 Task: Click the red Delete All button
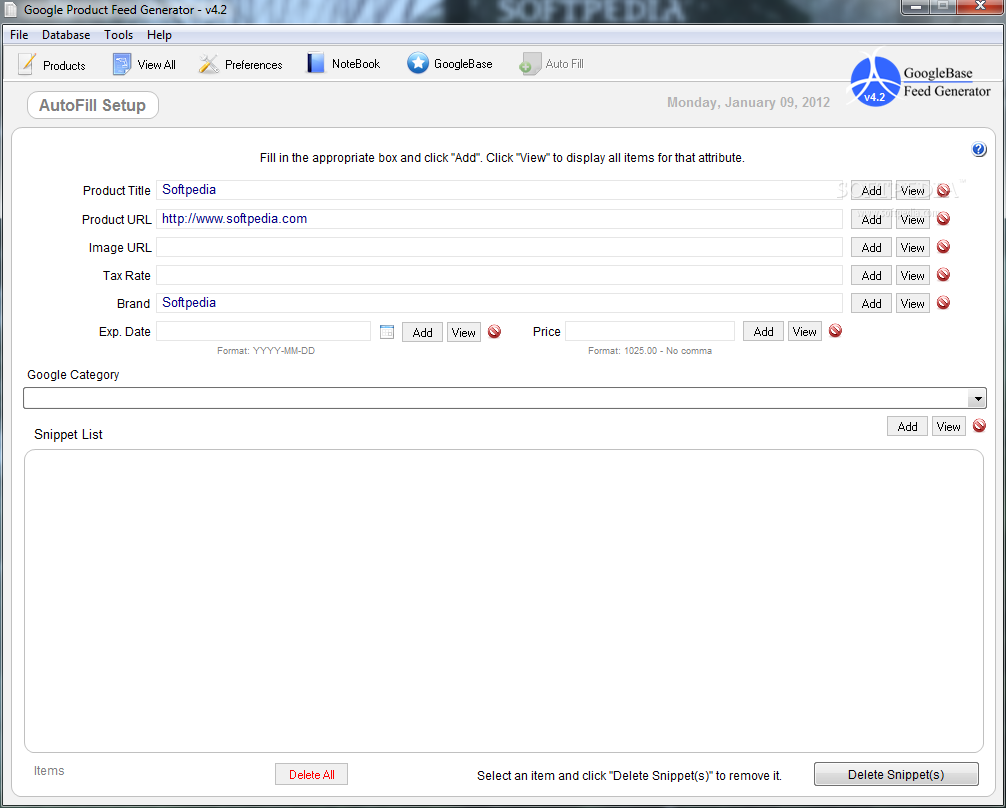point(311,775)
